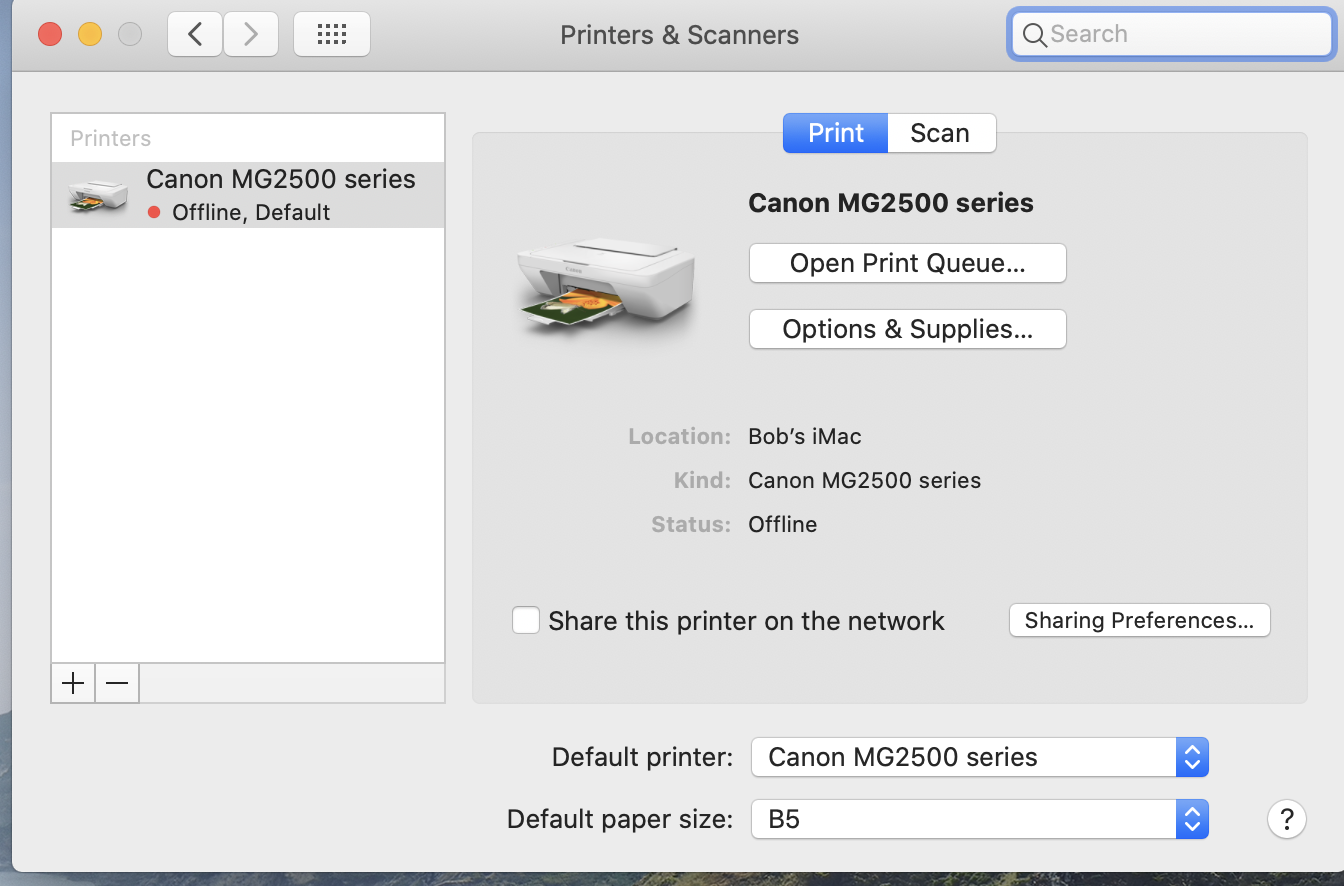The height and width of the screenshot is (886, 1344).
Task: Click the 'Offline, Default' status text
Action: tap(251, 212)
